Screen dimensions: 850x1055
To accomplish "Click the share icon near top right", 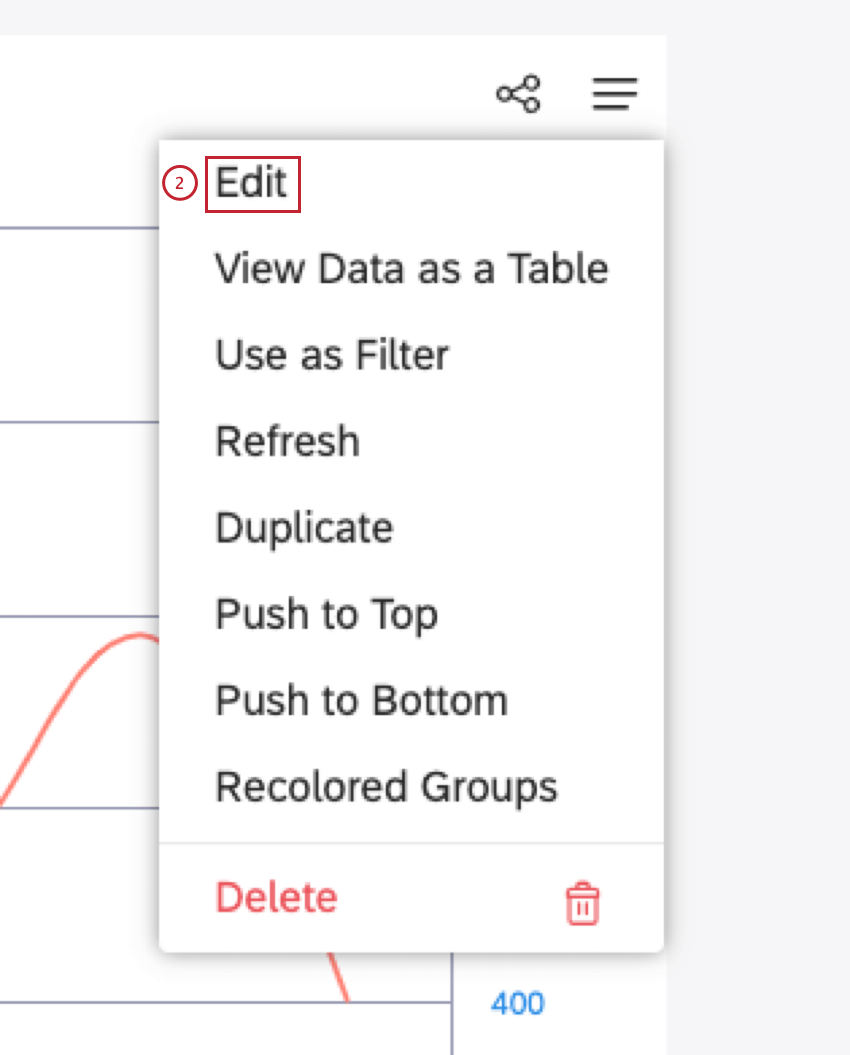I will [518, 94].
